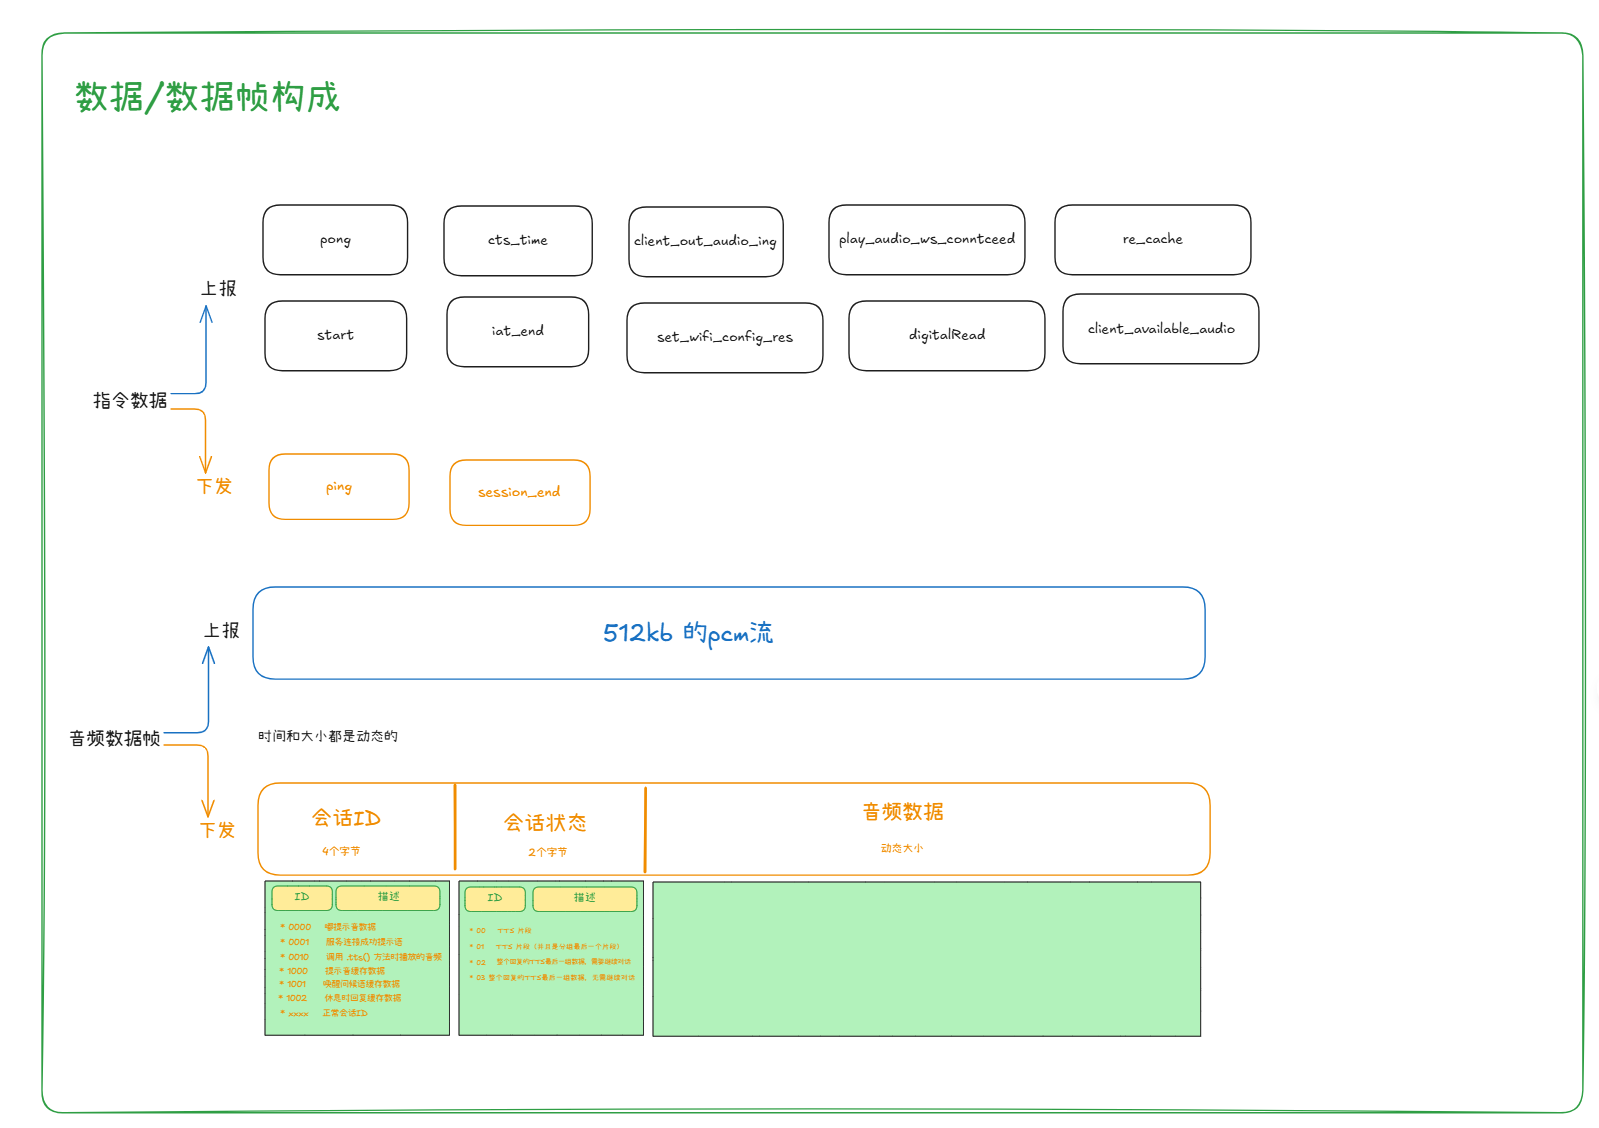Select the start command box

coord(336,336)
